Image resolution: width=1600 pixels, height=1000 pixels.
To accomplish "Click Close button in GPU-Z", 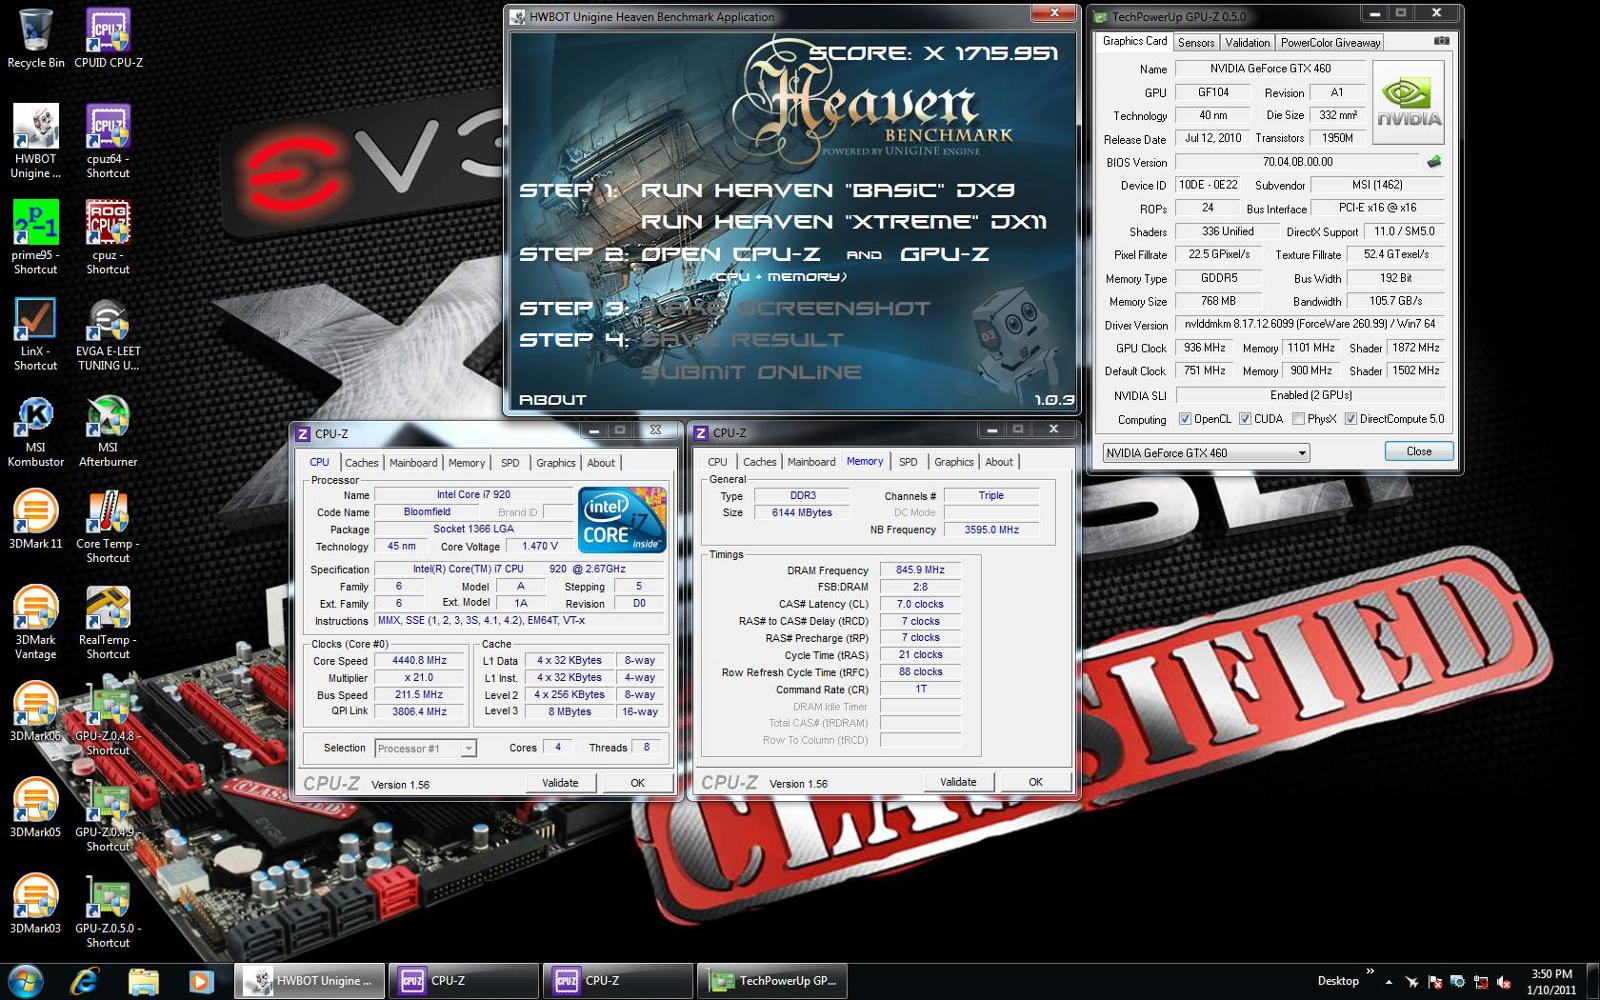I will tap(1419, 452).
